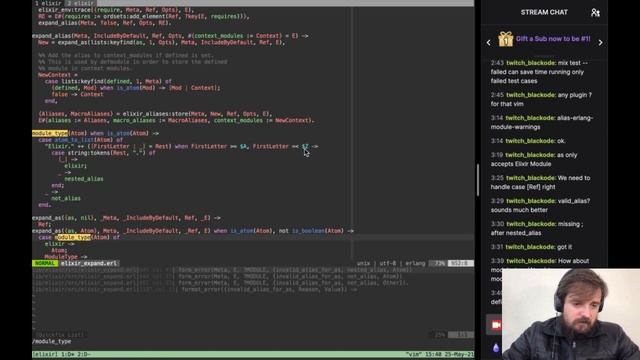Go to next chat banner with right arrow
This screenshot has width=640, height=360.
pyautogui.click(x=600, y=42)
